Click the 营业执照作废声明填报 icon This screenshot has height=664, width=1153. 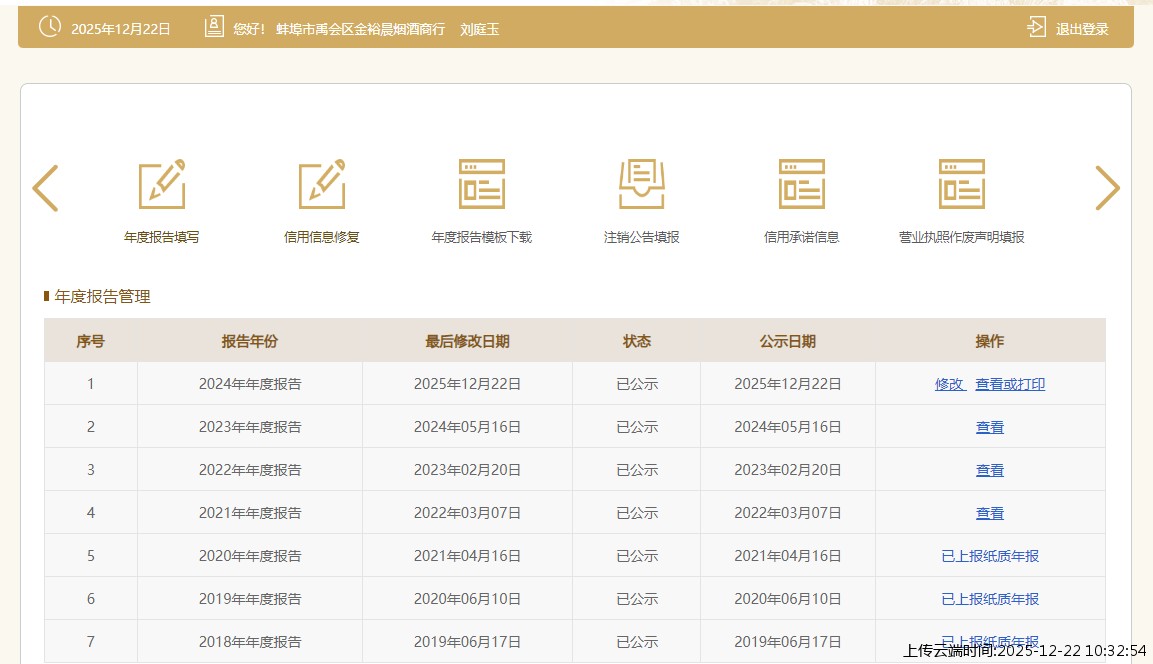[x=961, y=185]
